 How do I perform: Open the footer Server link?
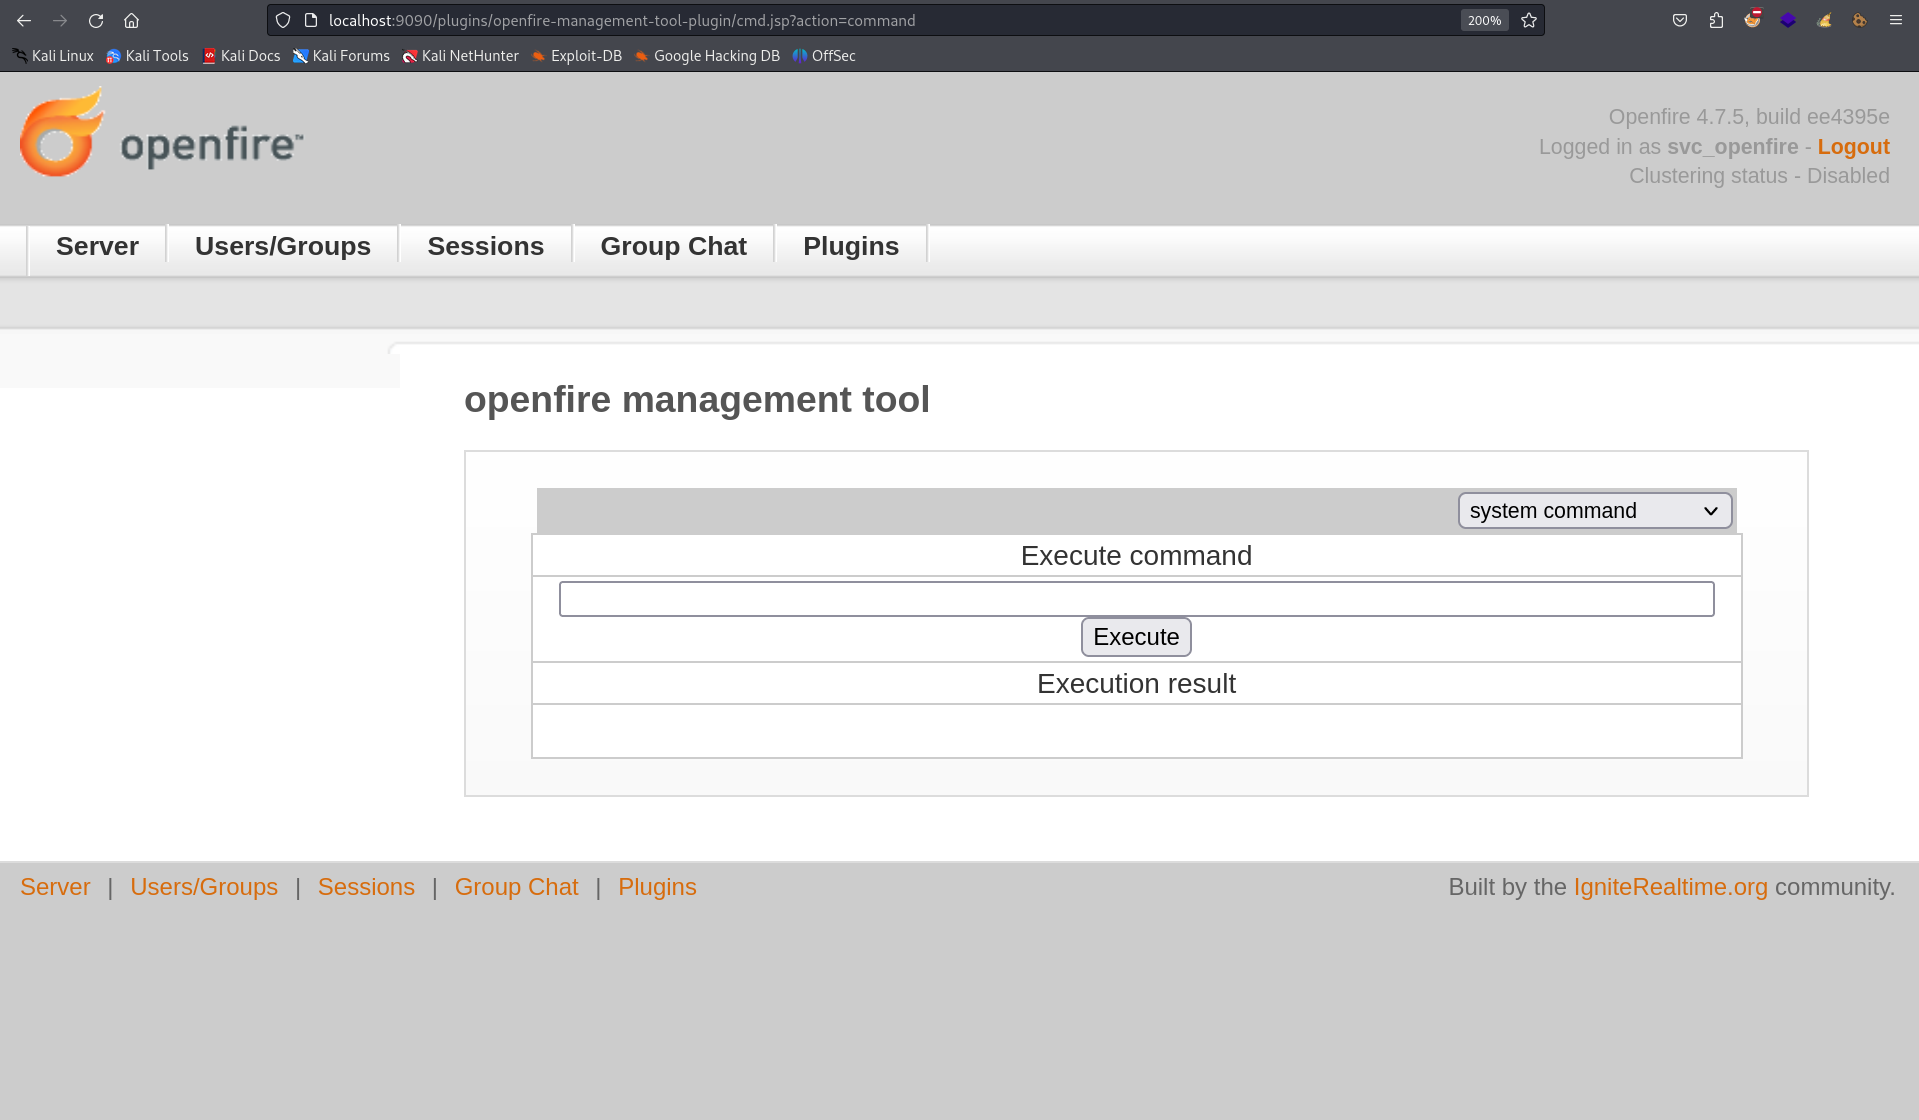55,887
